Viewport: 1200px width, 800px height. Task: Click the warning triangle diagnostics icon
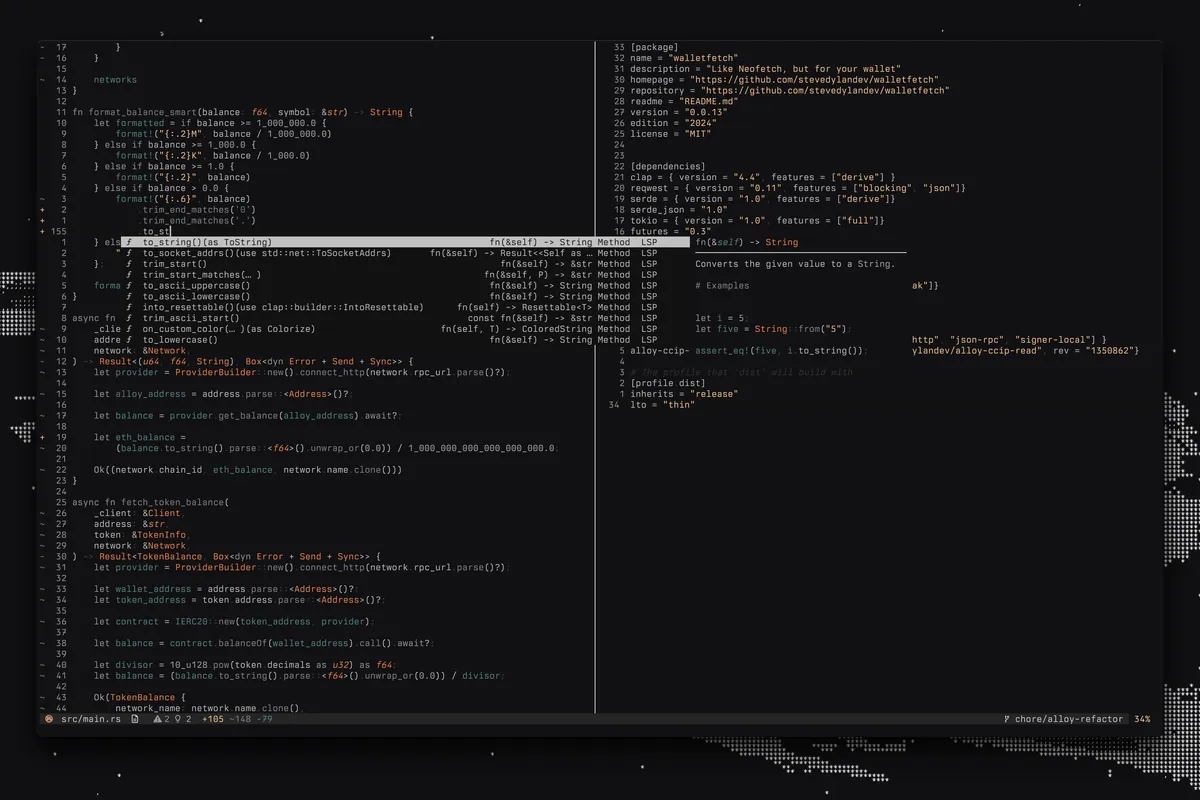pos(157,719)
